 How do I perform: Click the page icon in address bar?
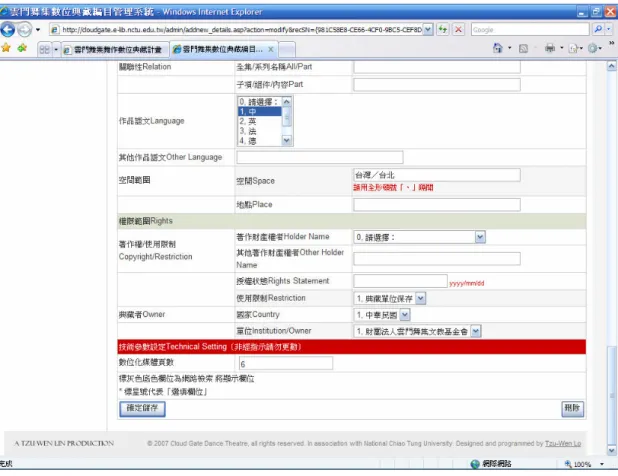55,30
